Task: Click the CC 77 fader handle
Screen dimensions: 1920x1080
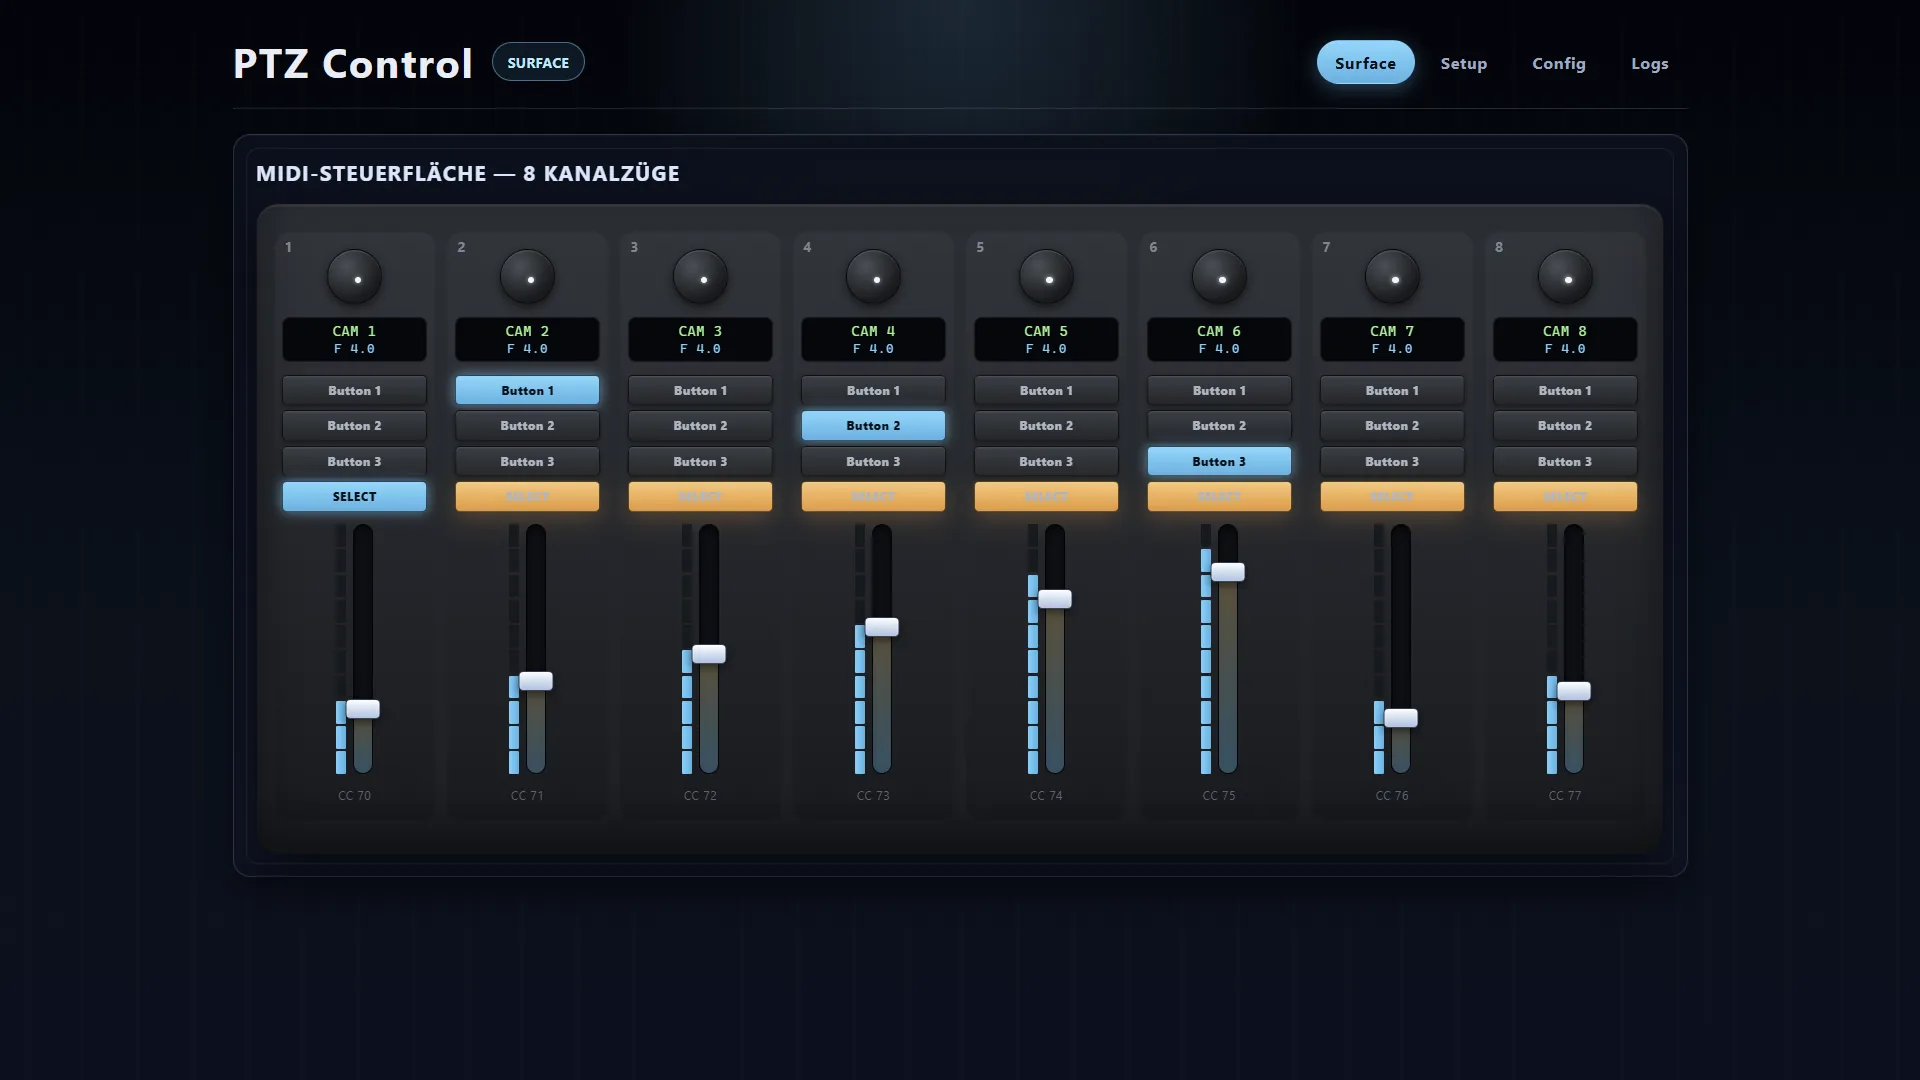Action: point(1574,691)
